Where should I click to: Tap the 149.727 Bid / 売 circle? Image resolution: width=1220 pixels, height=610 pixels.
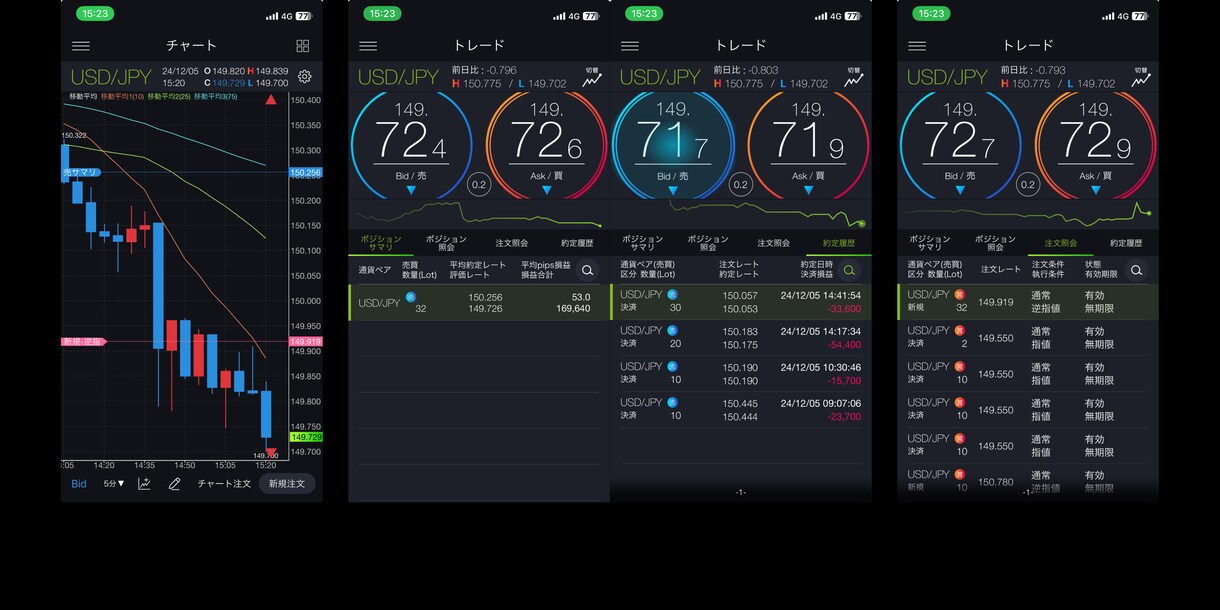click(960, 145)
